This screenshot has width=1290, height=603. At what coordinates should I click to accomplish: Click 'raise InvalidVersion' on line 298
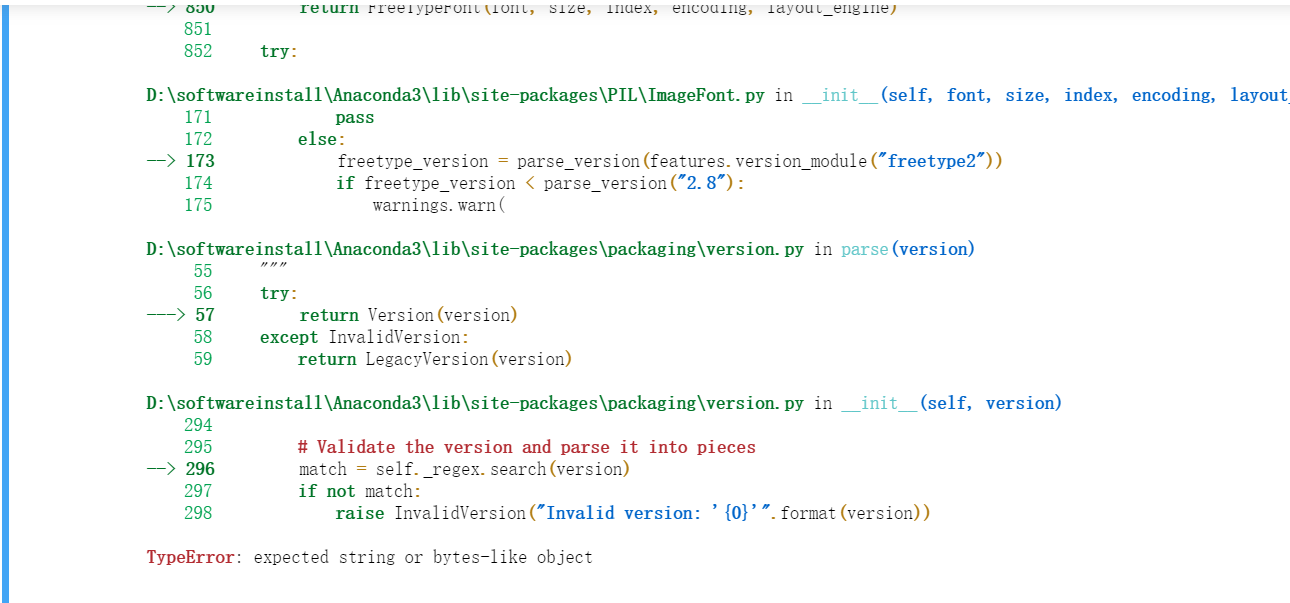click(x=431, y=513)
